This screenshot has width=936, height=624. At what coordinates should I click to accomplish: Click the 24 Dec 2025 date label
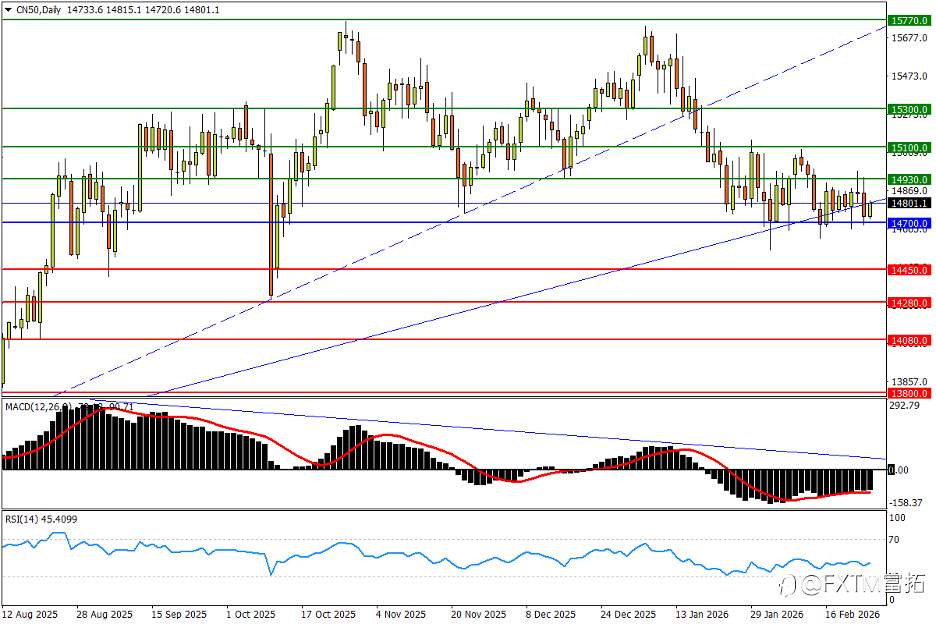[x=628, y=614]
